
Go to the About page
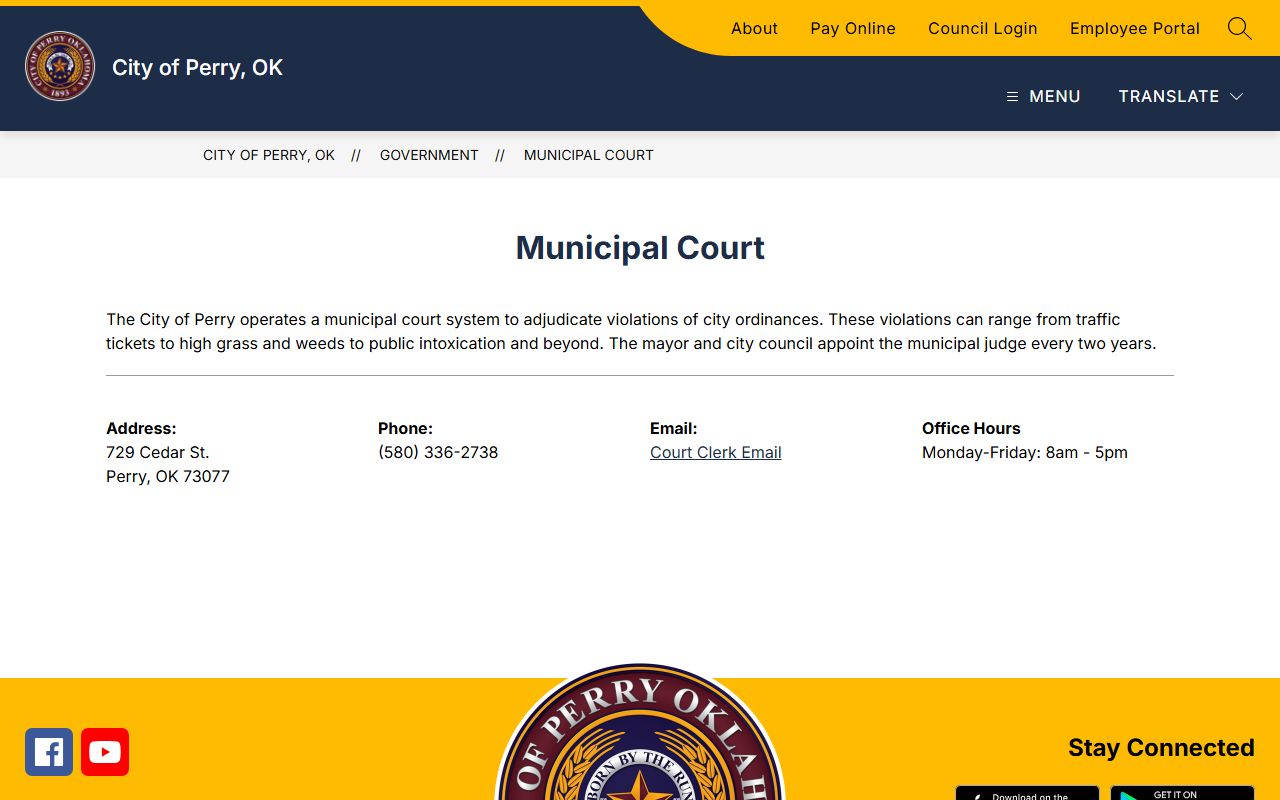point(754,28)
